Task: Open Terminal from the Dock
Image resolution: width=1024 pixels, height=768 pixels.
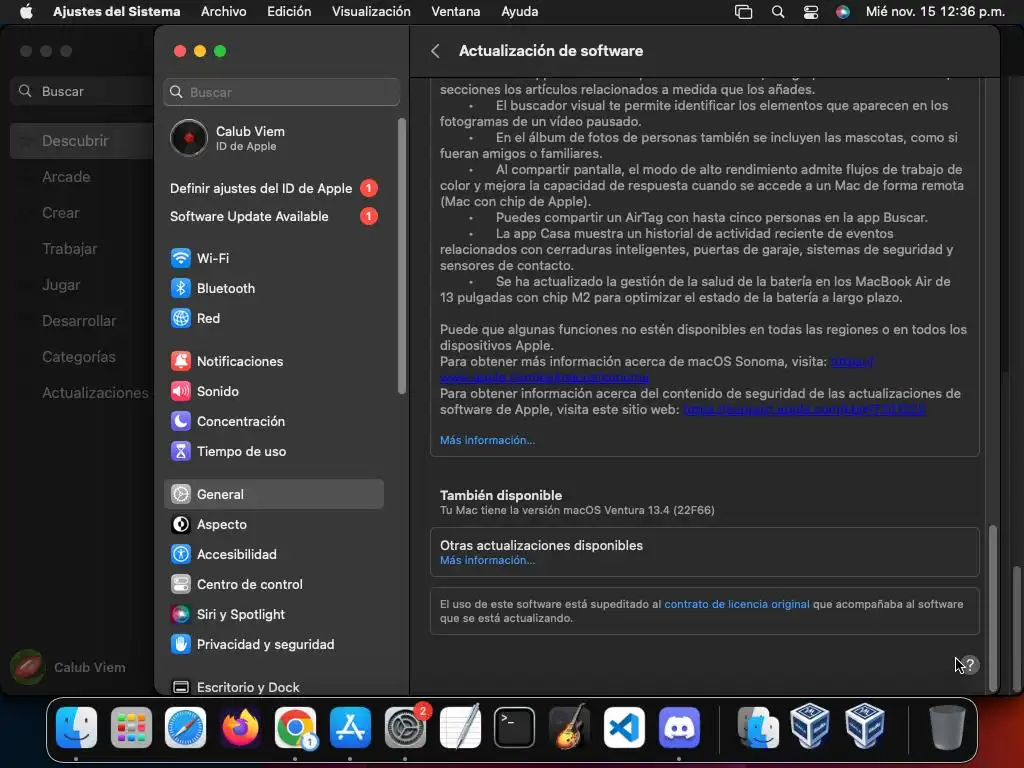Action: coord(515,727)
